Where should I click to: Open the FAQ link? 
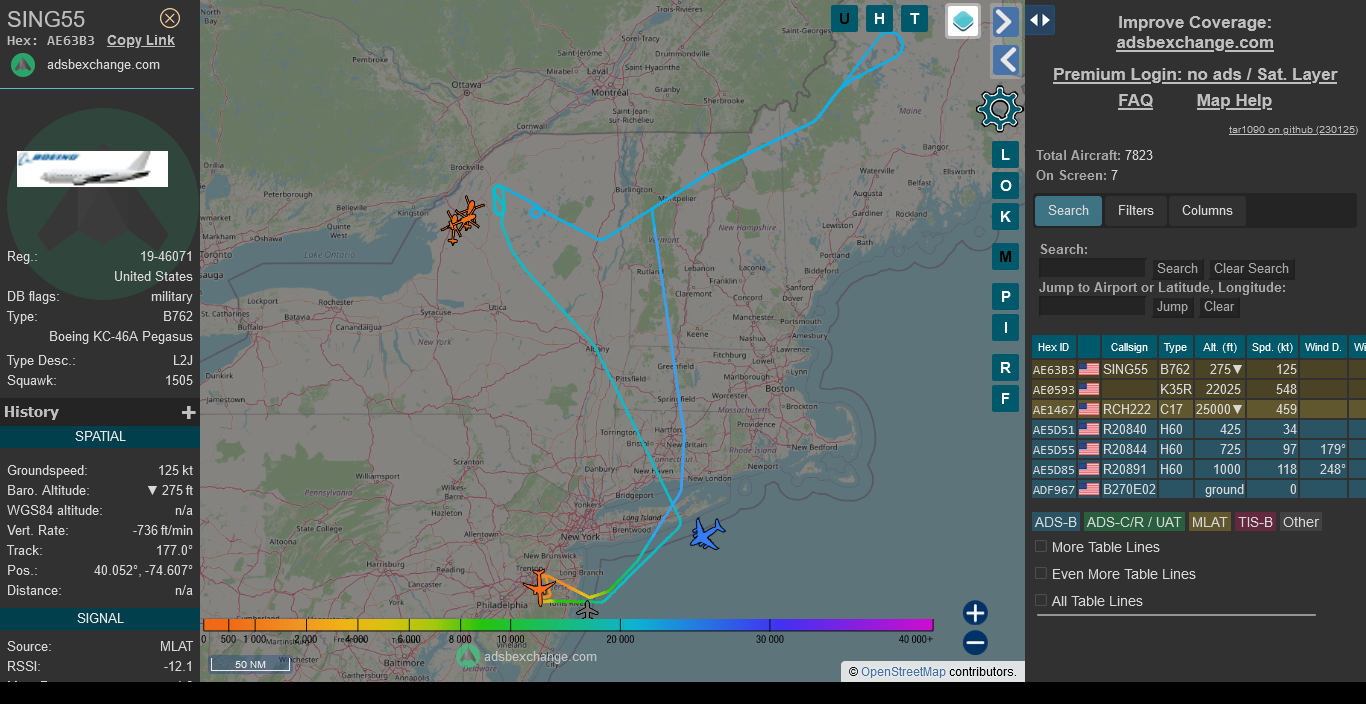[1135, 101]
